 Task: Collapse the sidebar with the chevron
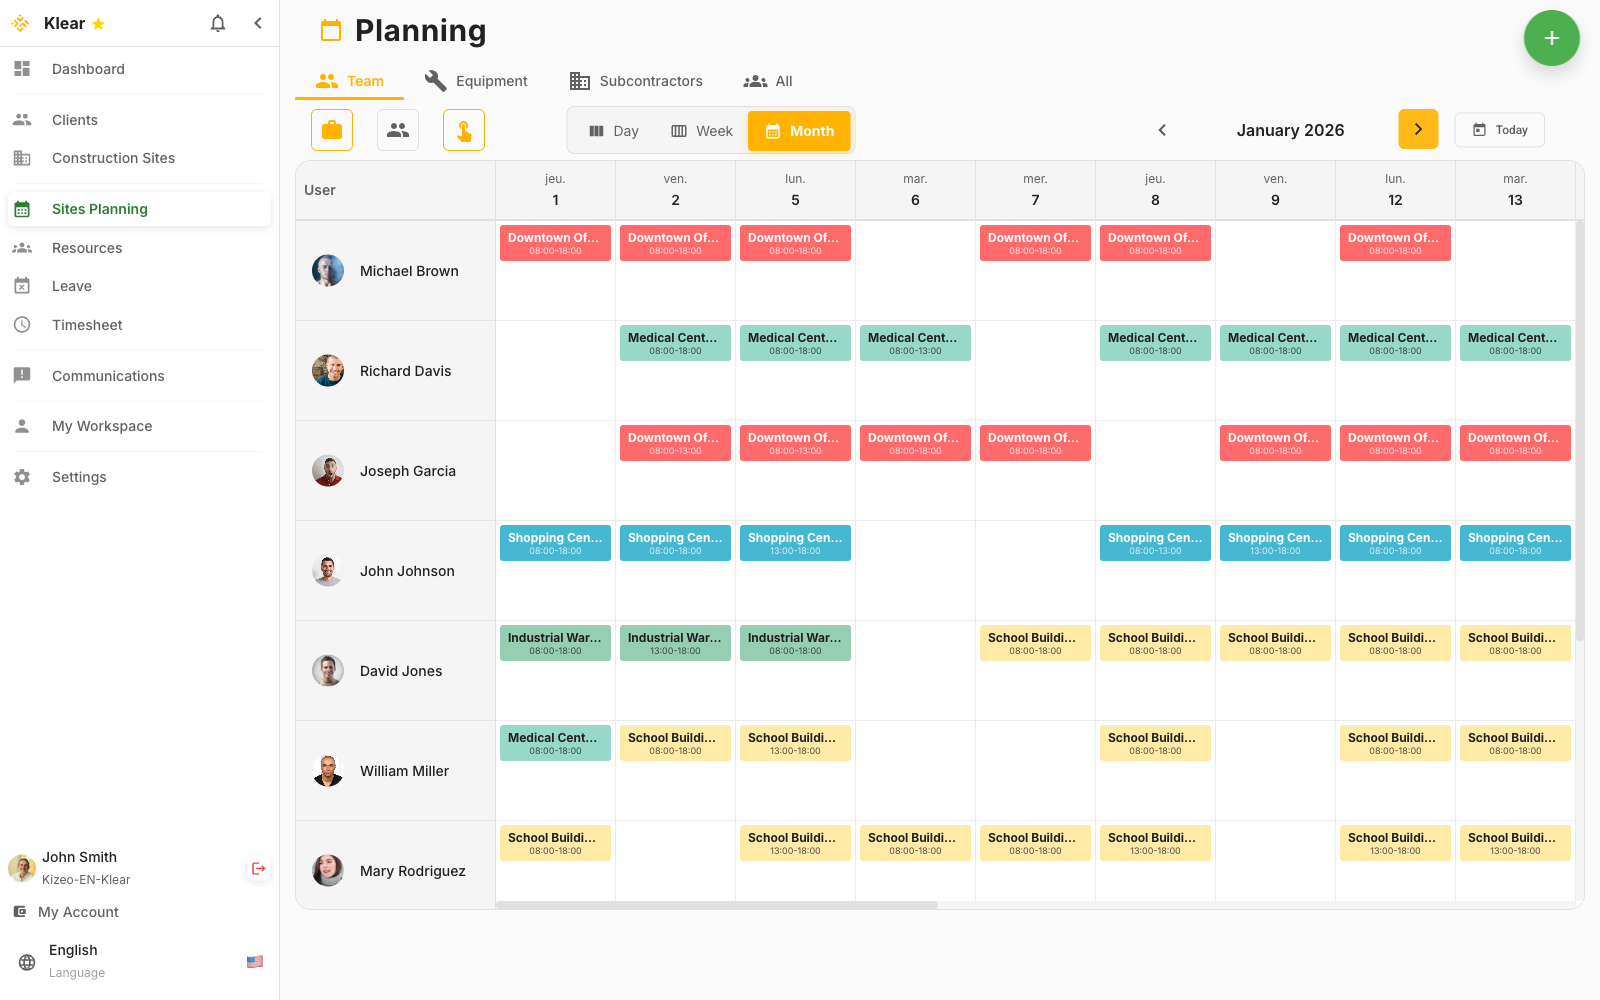pyautogui.click(x=258, y=22)
